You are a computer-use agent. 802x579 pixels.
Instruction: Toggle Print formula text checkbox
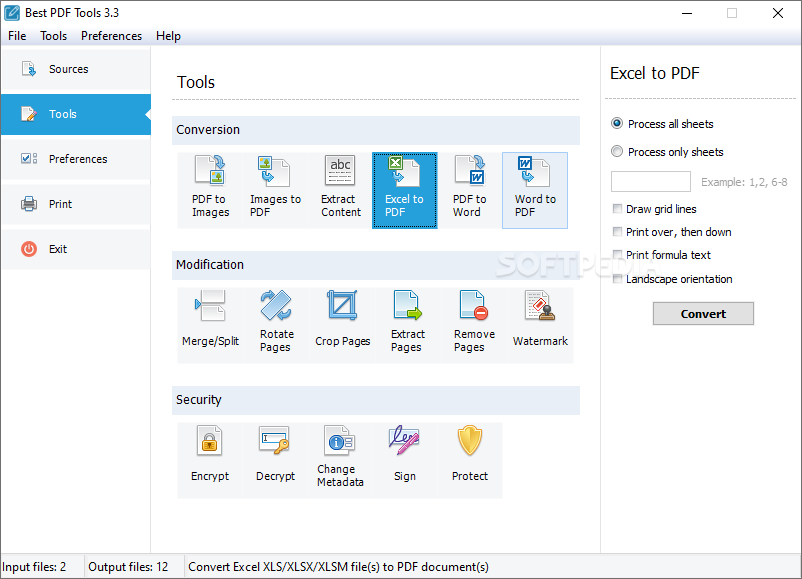[661, 255]
